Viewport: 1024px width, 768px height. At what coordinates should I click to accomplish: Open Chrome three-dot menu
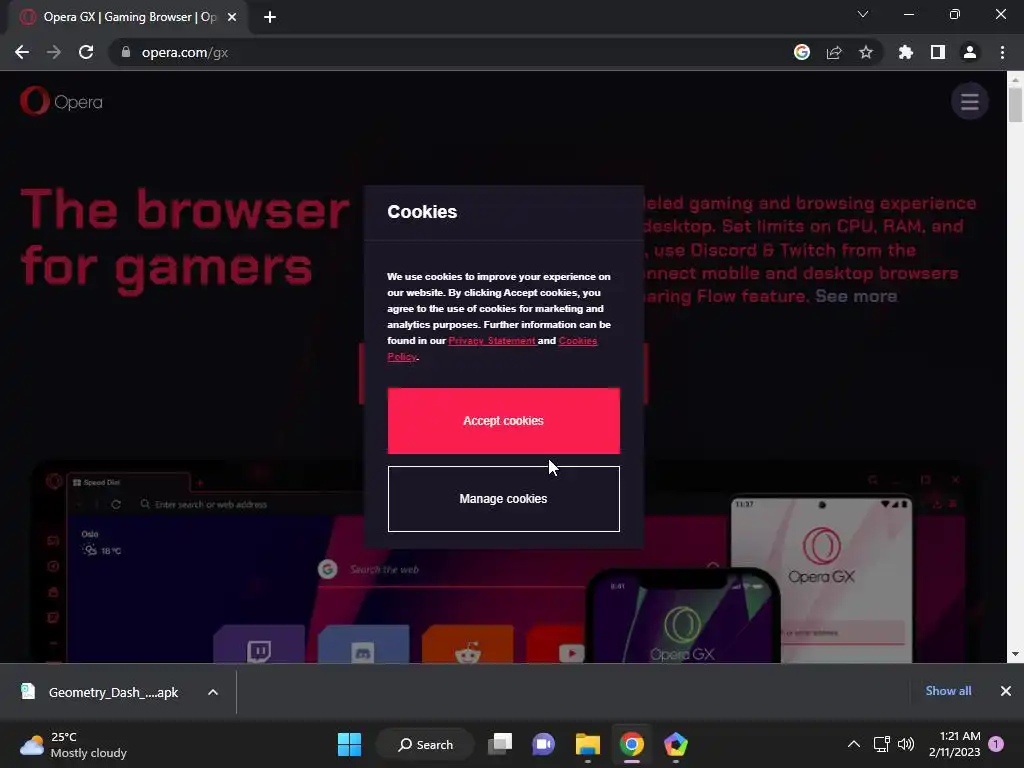(x=1002, y=52)
